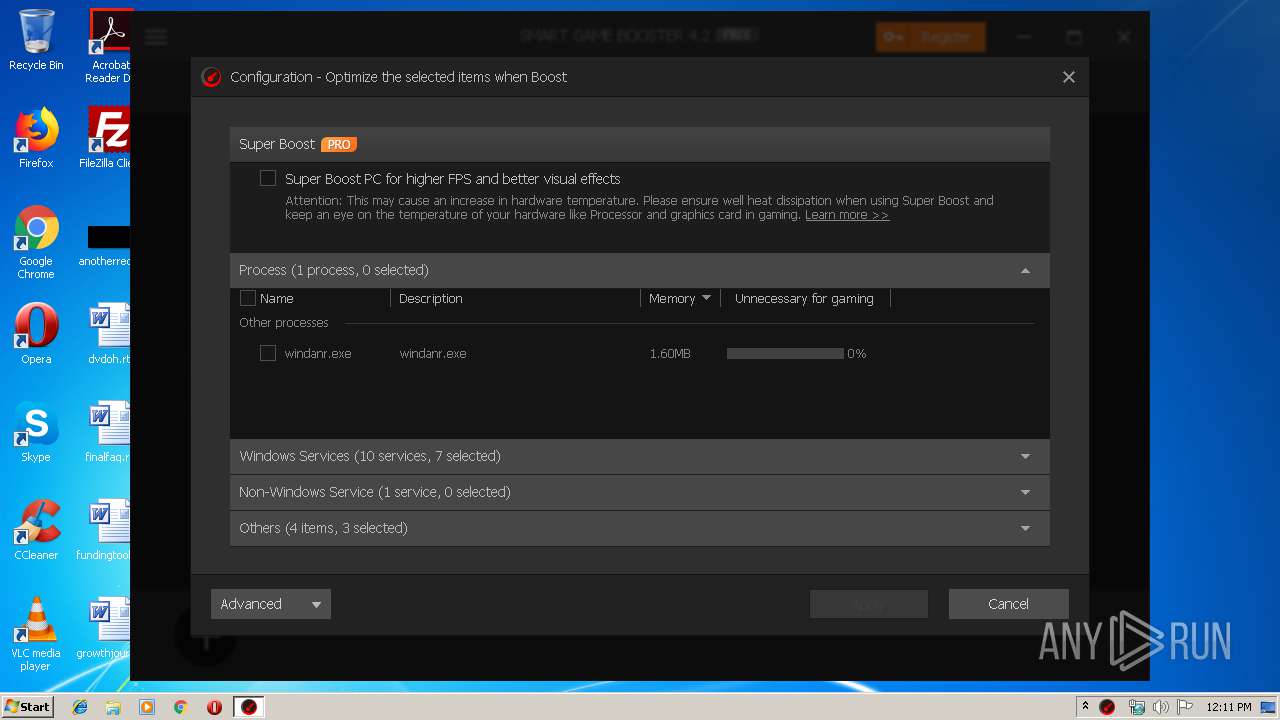The width and height of the screenshot is (1280, 720).
Task: Open the growthjou document on desktop
Action: (105, 628)
